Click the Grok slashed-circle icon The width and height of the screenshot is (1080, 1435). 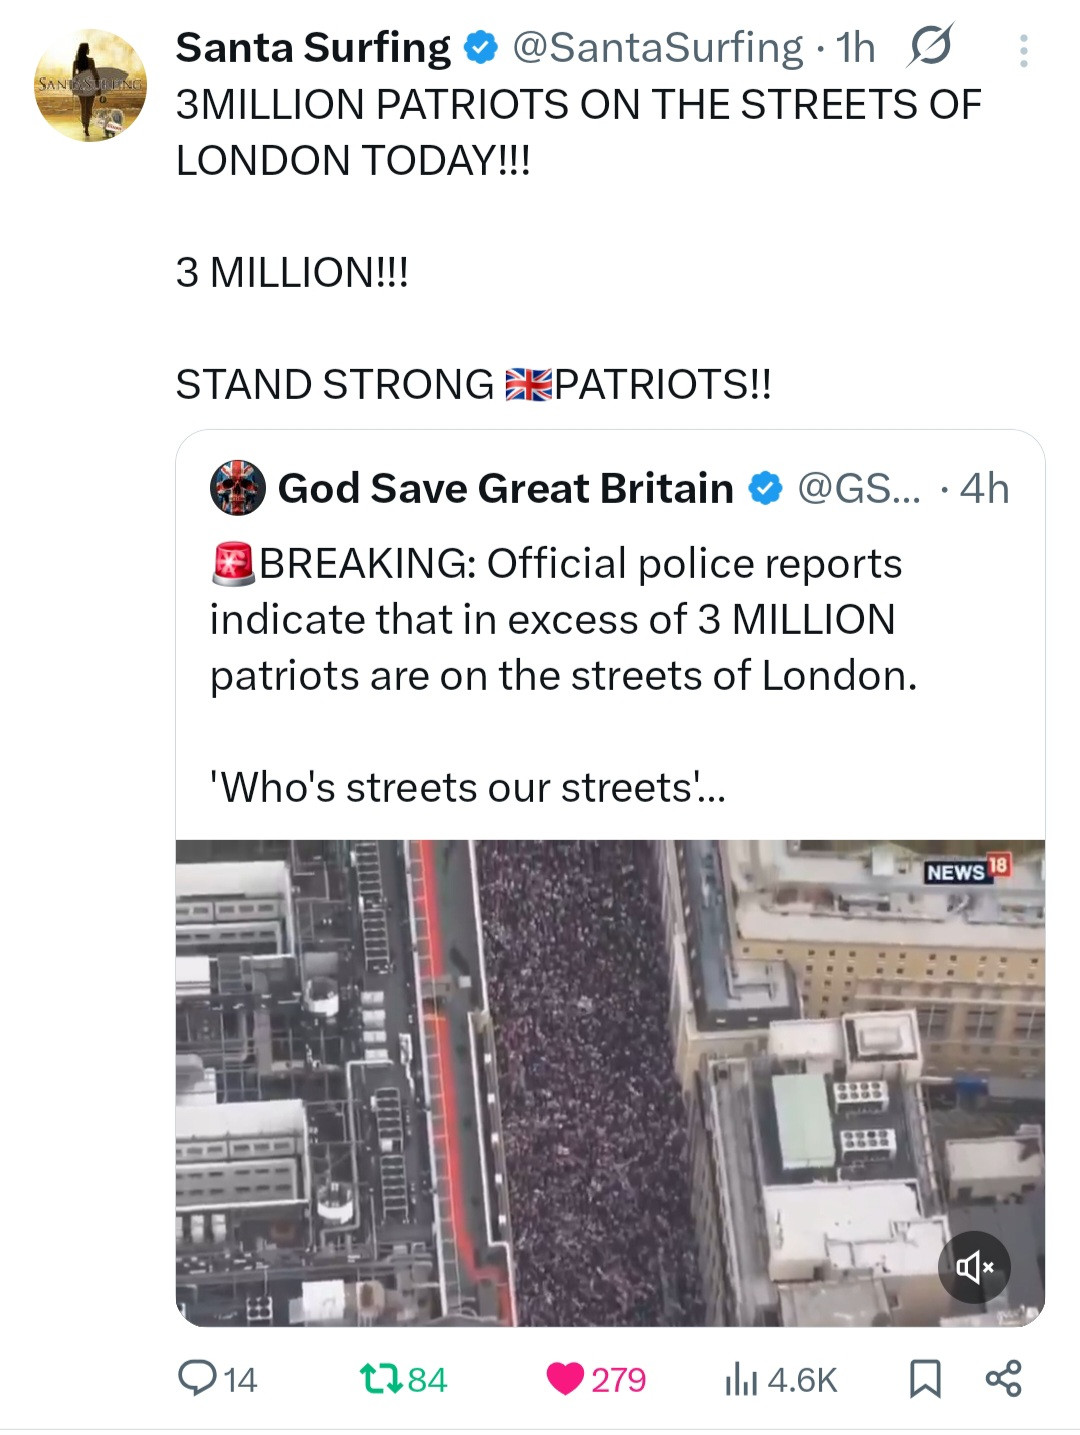930,46
